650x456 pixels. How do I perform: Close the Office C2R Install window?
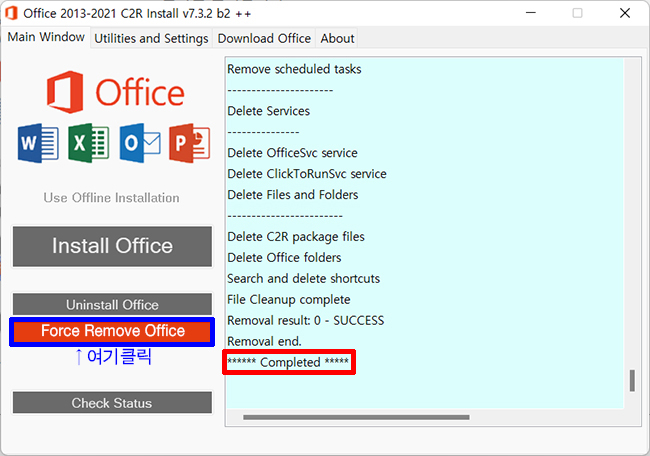(x=625, y=13)
